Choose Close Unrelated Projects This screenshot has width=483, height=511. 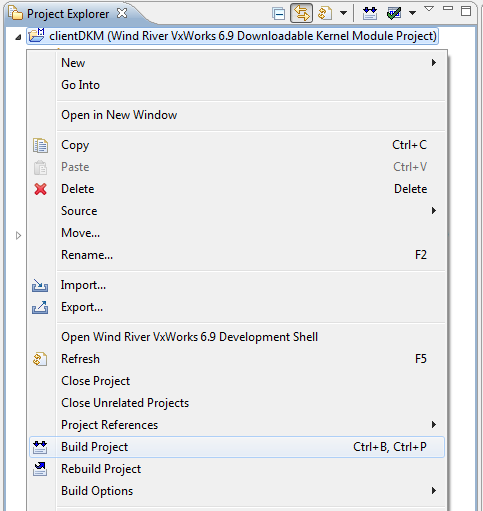(237, 403)
